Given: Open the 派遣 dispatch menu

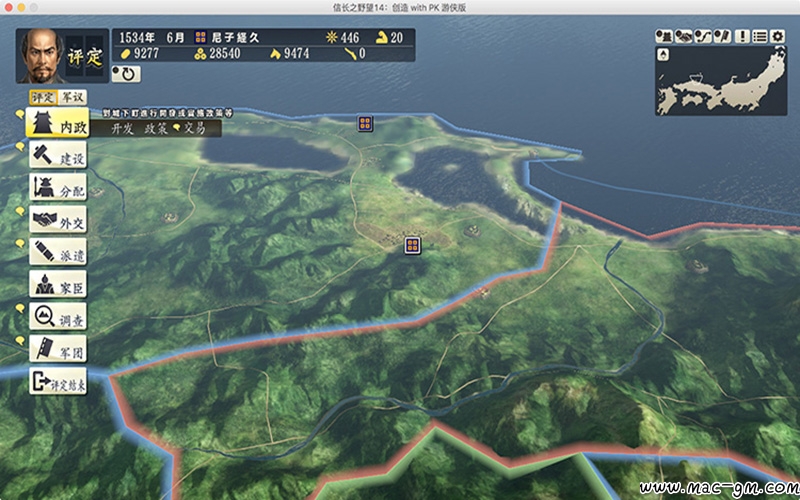Looking at the screenshot, I should 58,252.
